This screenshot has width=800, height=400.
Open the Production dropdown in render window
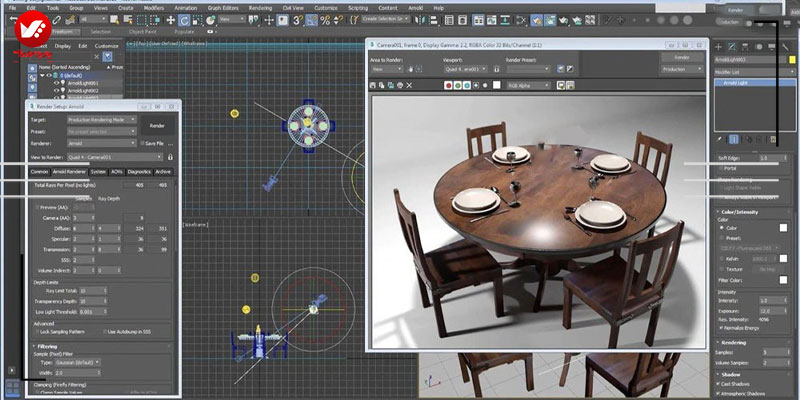pyautogui.click(x=682, y=69)
